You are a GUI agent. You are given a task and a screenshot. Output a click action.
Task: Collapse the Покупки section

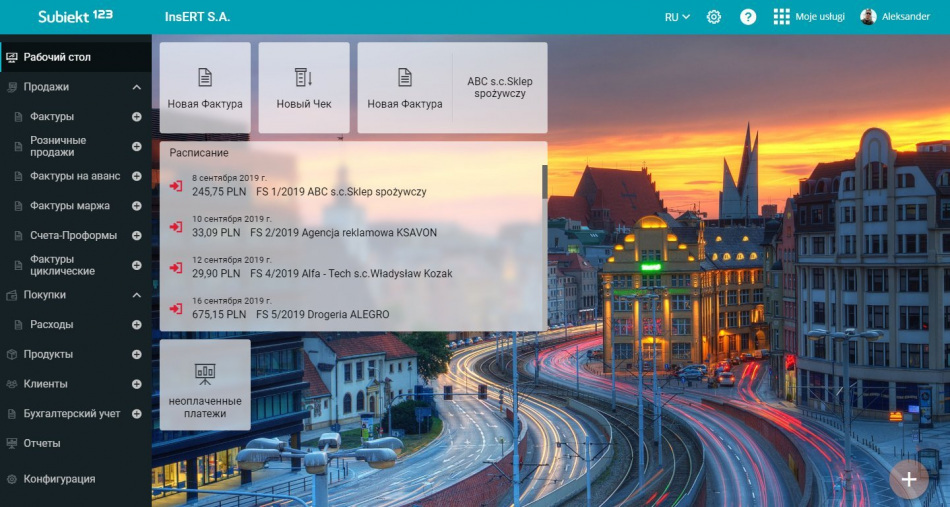pos(137,295)
